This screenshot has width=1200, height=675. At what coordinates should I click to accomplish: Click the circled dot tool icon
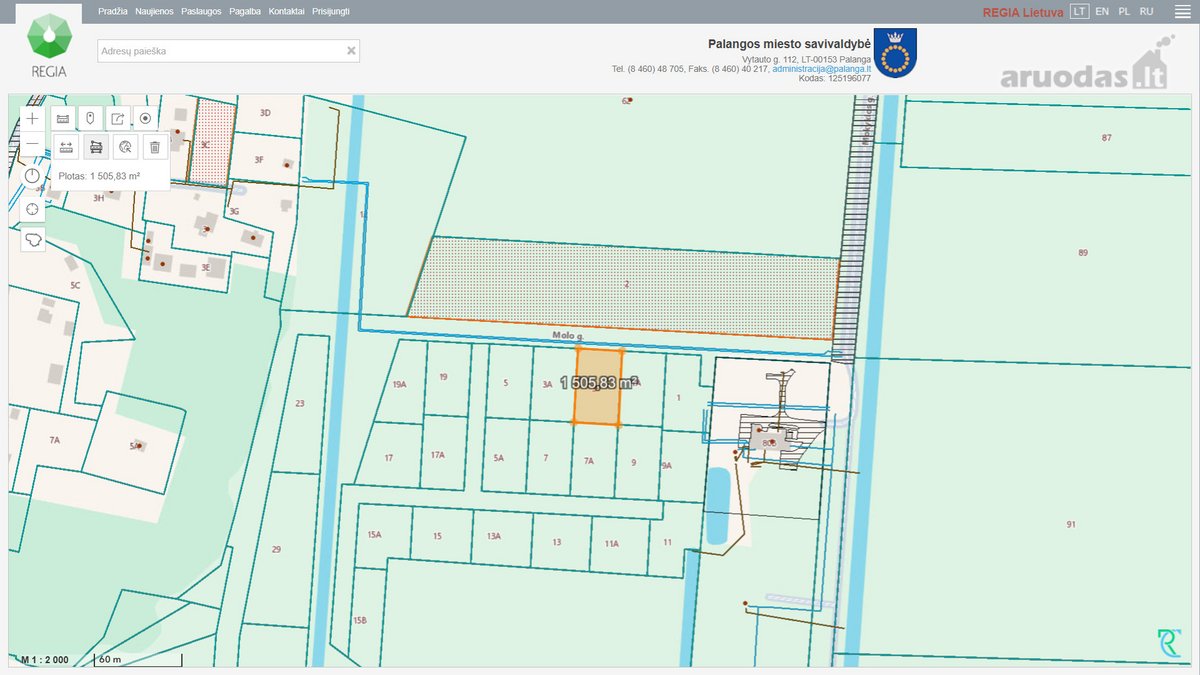(x=145, y=118)
